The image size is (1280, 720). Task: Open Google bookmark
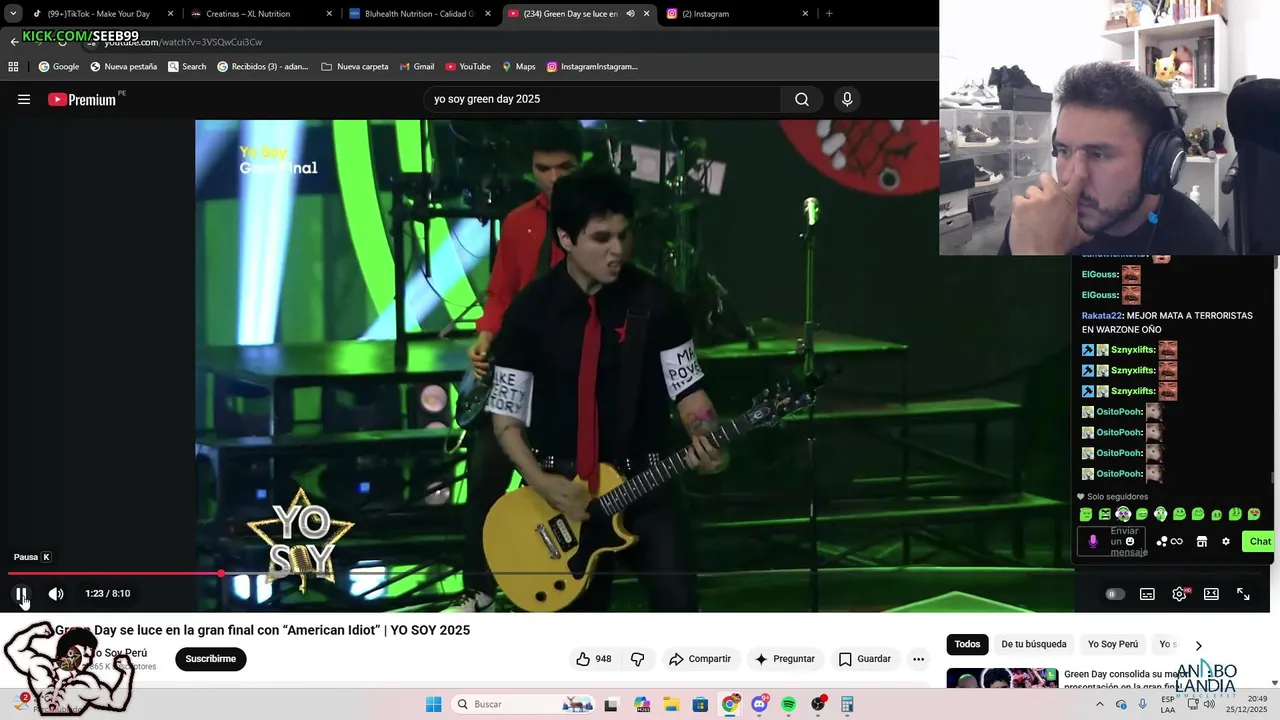pos(58,67)
